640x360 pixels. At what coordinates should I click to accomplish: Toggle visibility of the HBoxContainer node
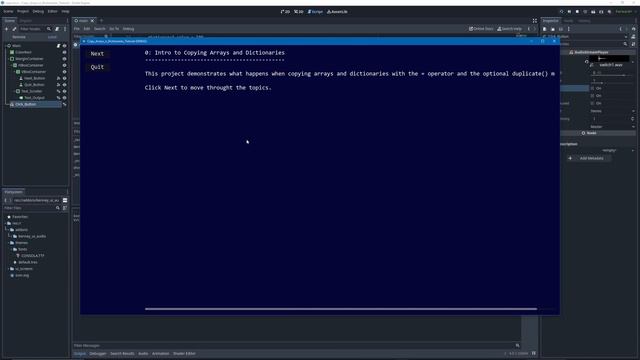point(64,65)
